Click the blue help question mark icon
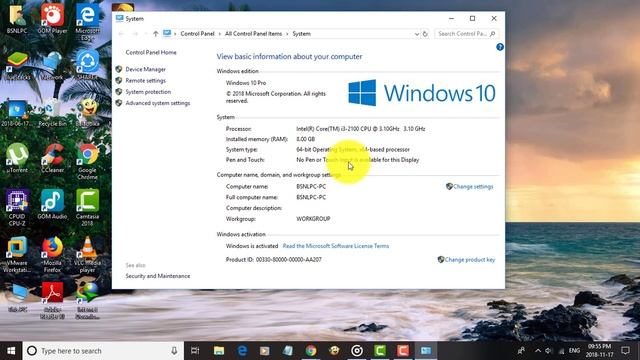Image resolution: width=640 pixels, height=360 pixels. (500, 47)
